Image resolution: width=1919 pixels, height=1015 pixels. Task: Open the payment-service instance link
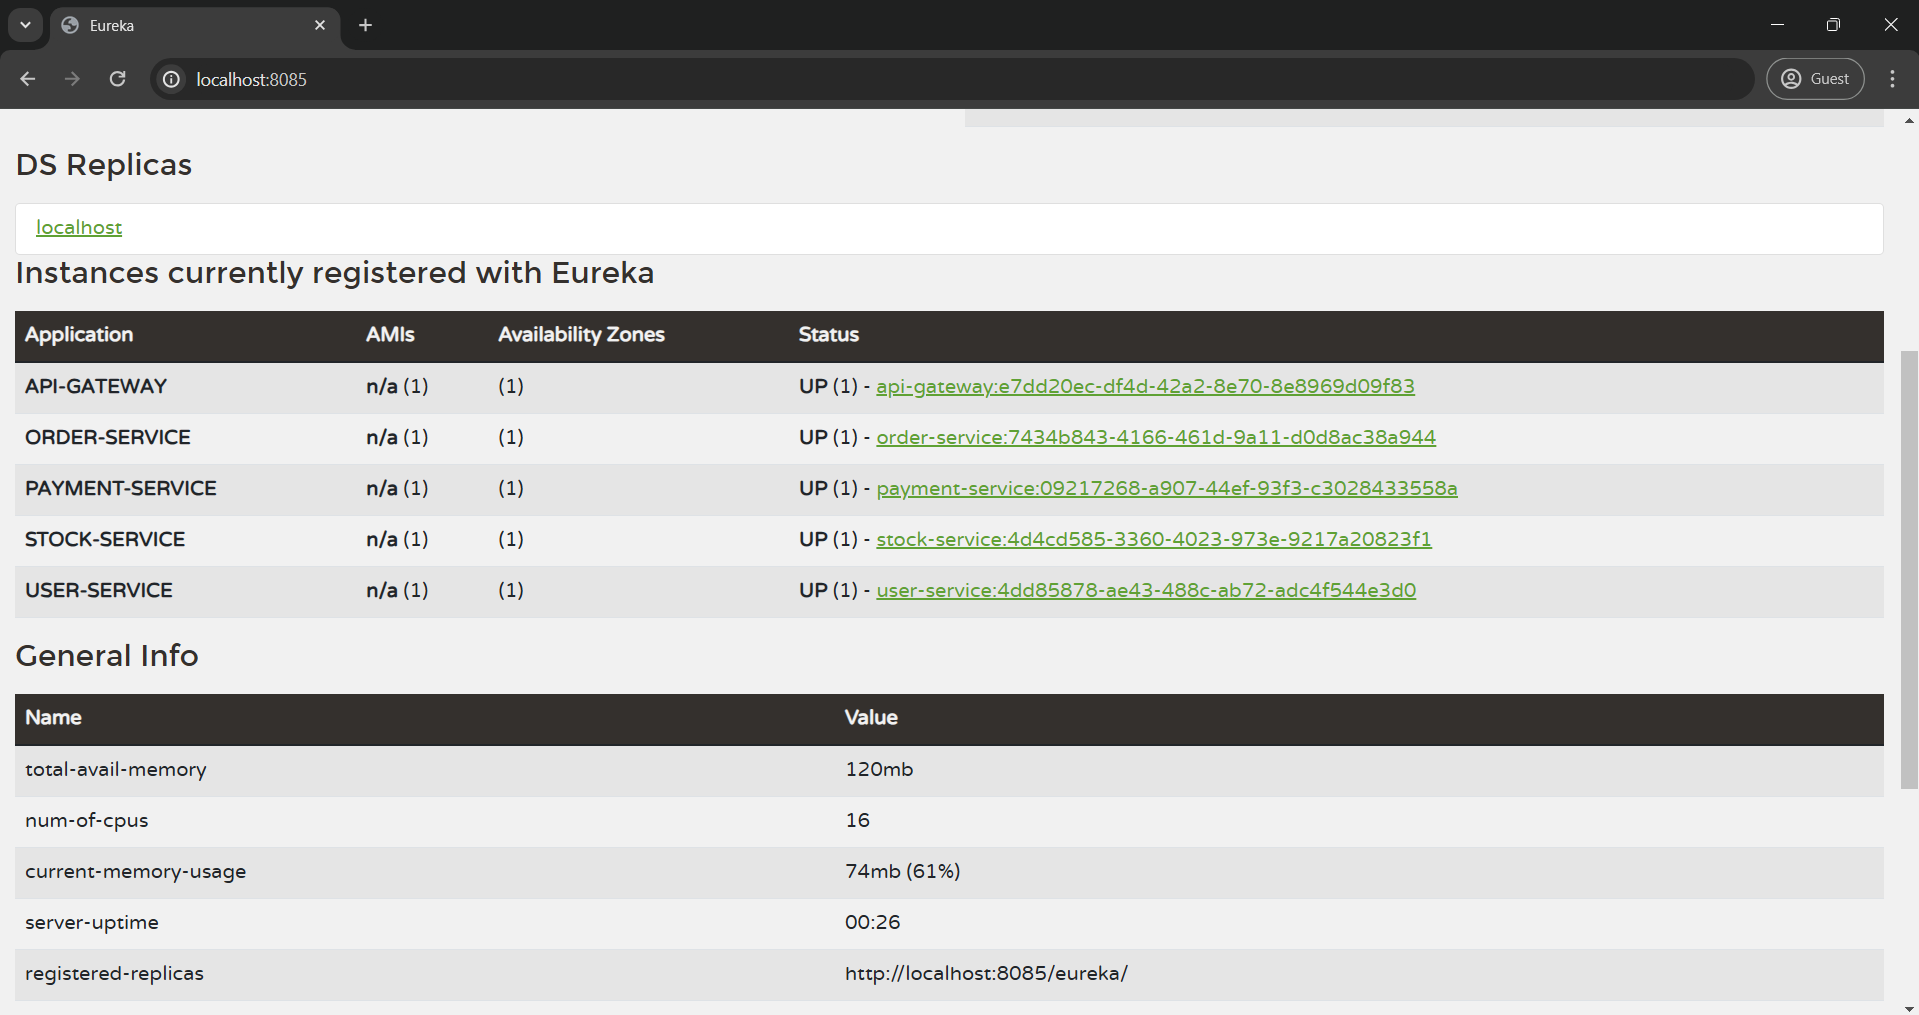coord(1167,488)
